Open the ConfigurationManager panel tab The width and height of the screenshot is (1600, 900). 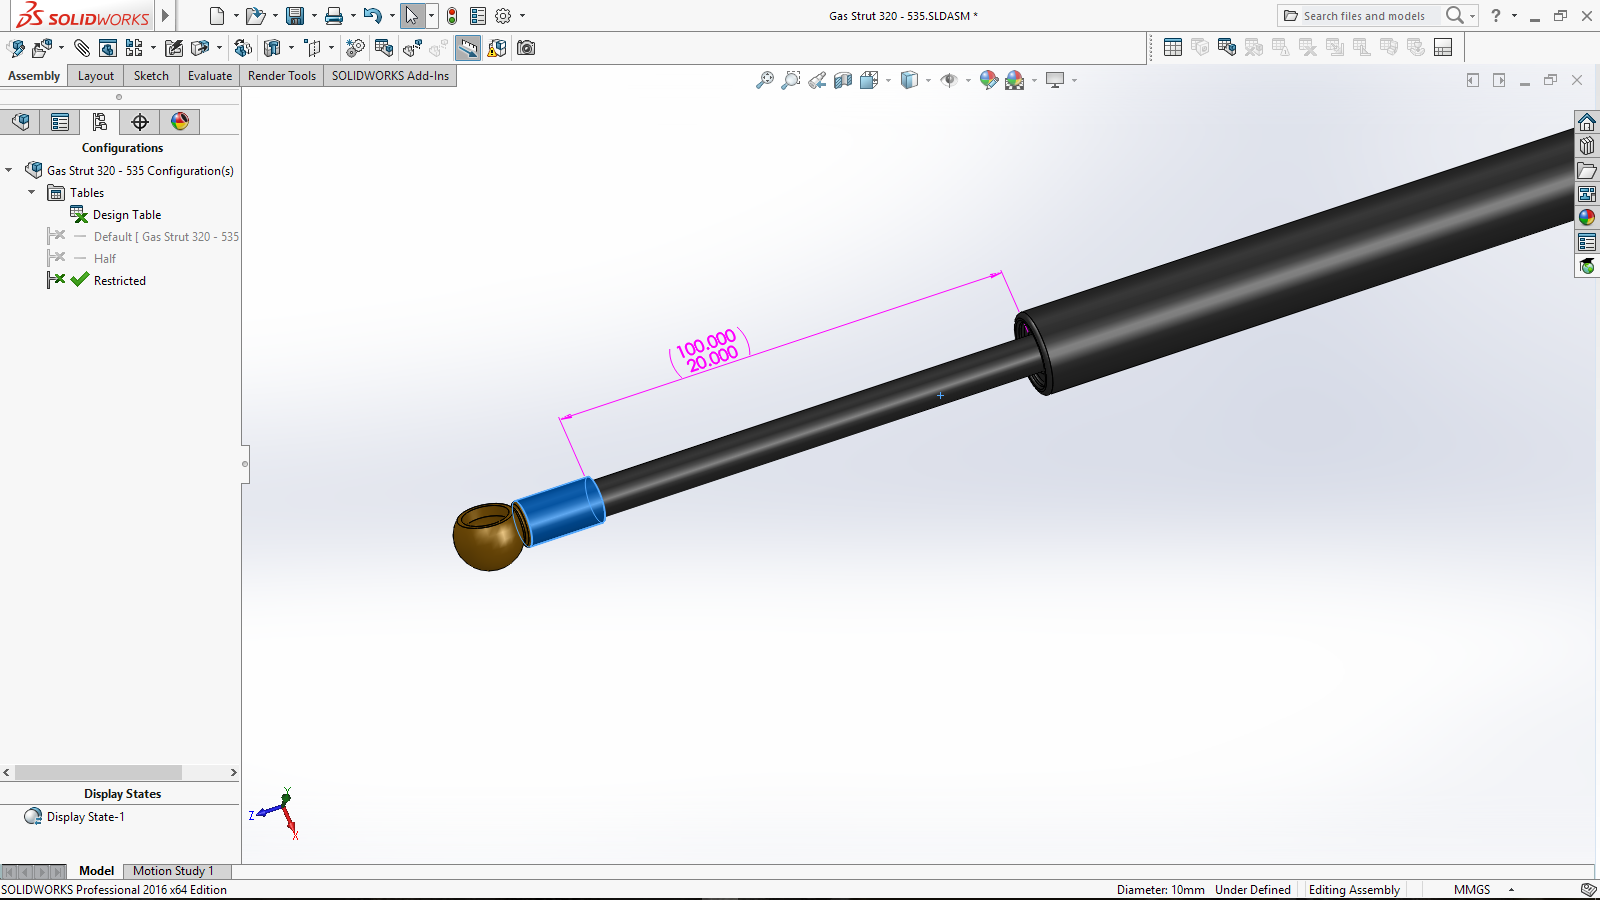[x=99, y=122]
